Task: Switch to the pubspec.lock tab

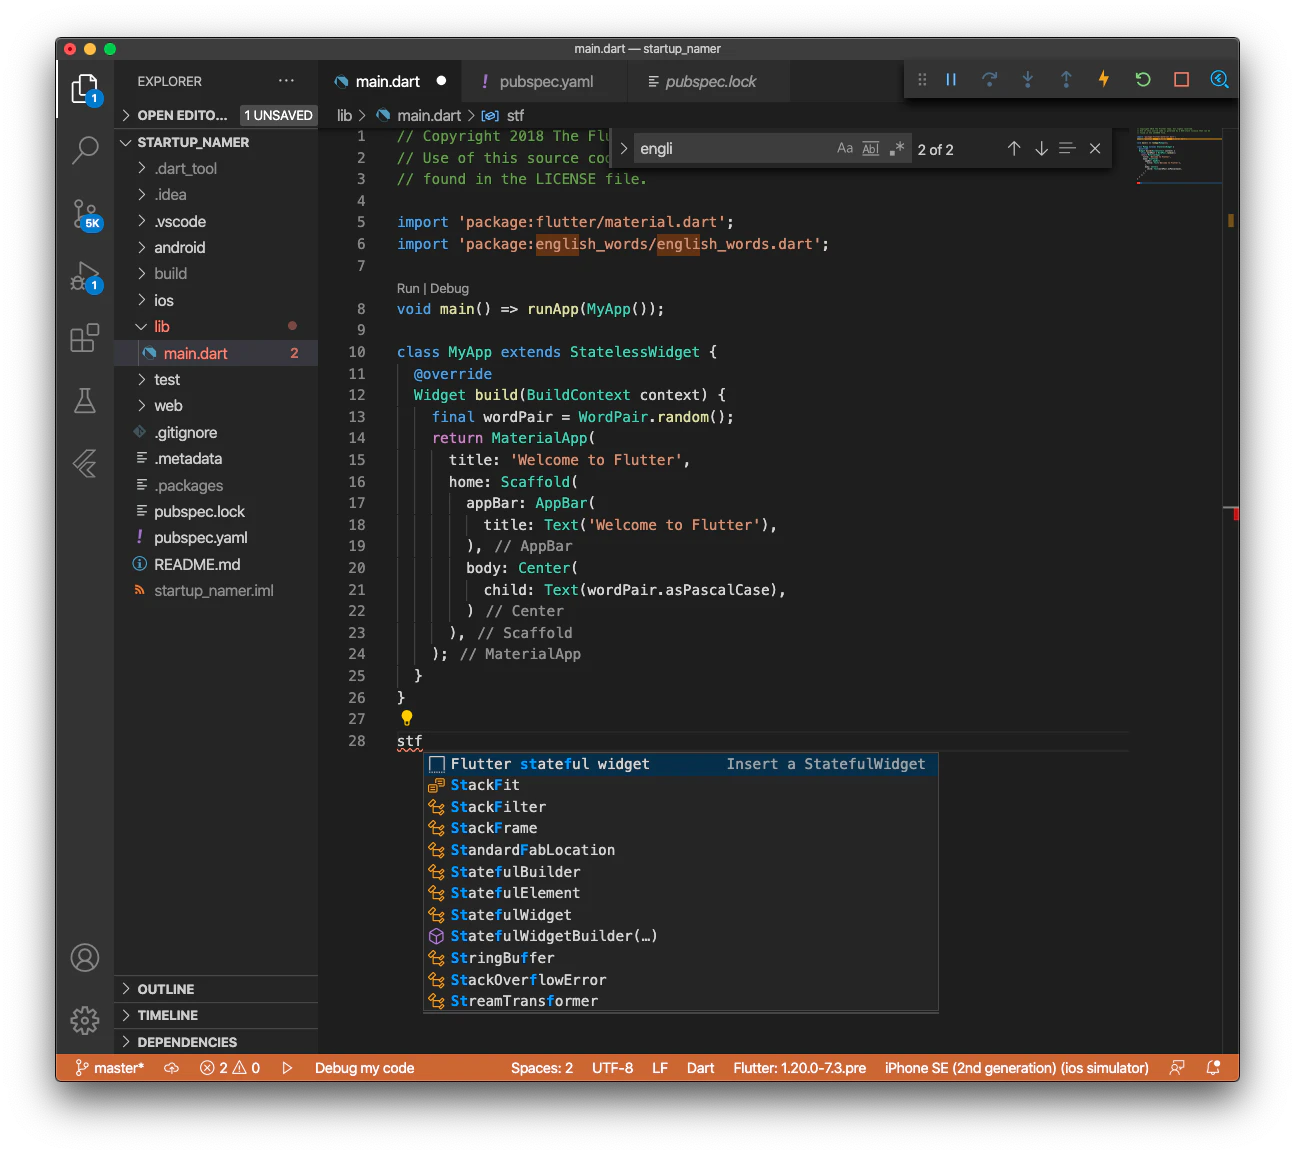Action: 710,82
